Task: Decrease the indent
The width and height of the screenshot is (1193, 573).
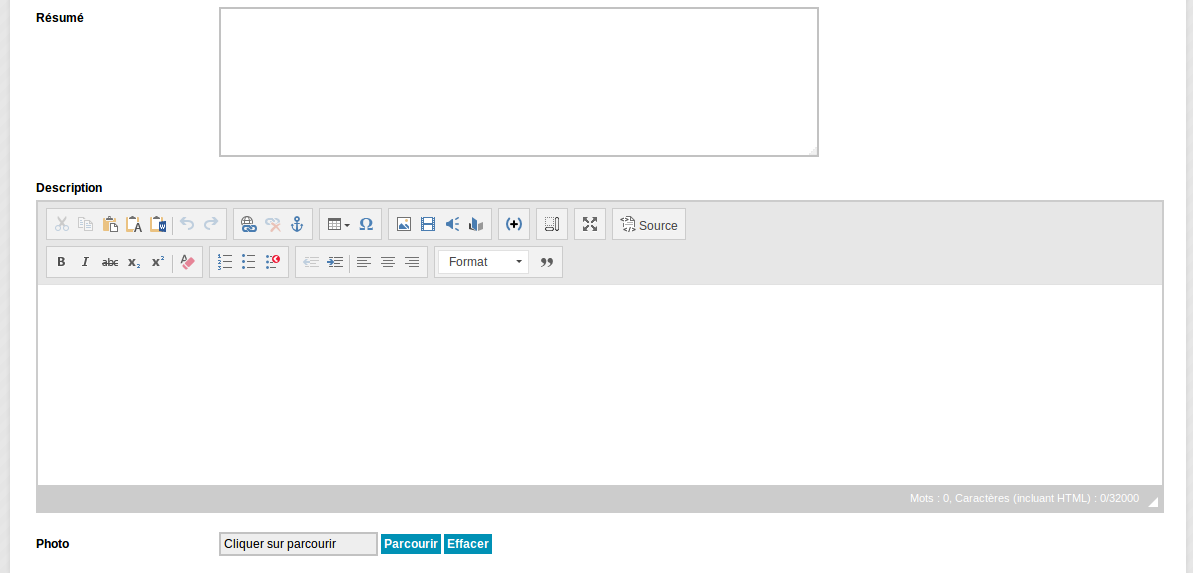Action: [311, 262]
